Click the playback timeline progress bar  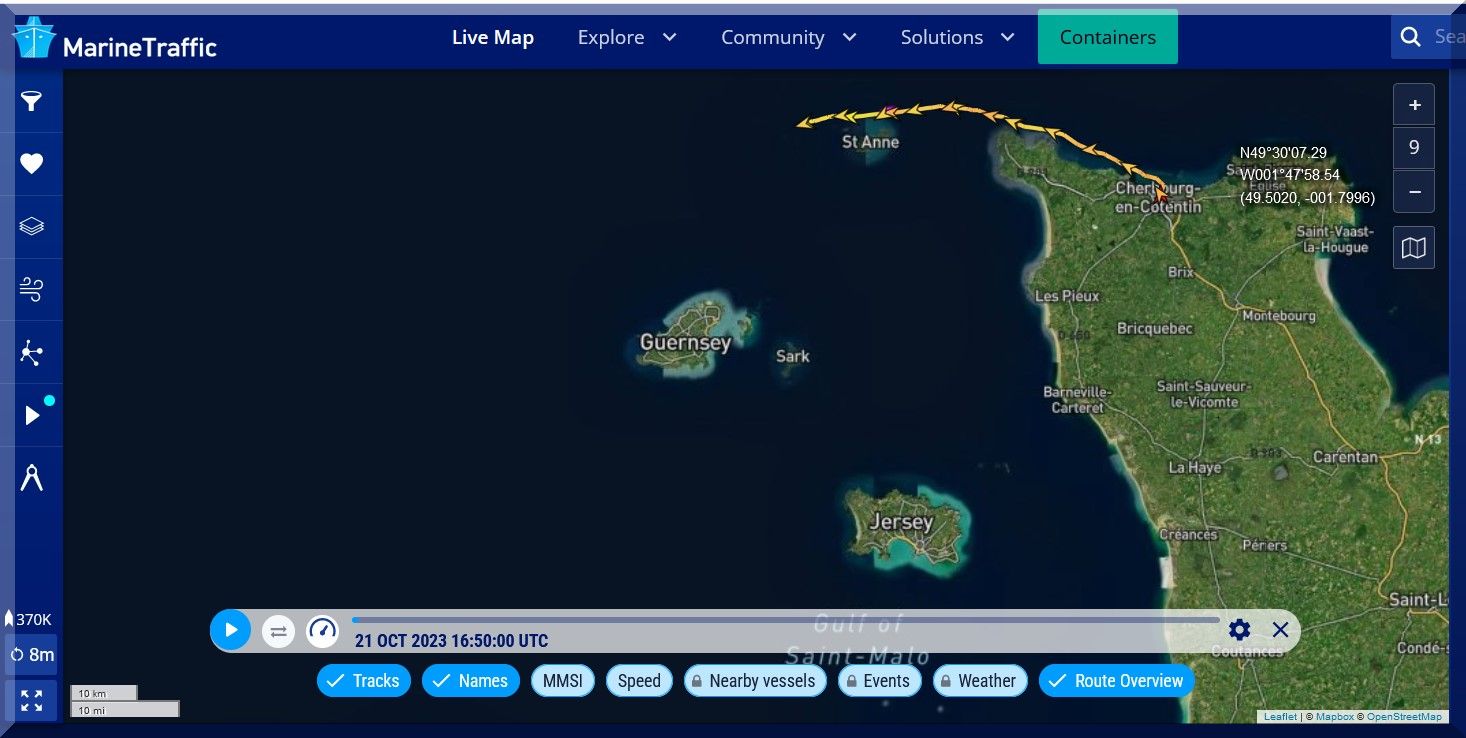(x=785, y=620)
